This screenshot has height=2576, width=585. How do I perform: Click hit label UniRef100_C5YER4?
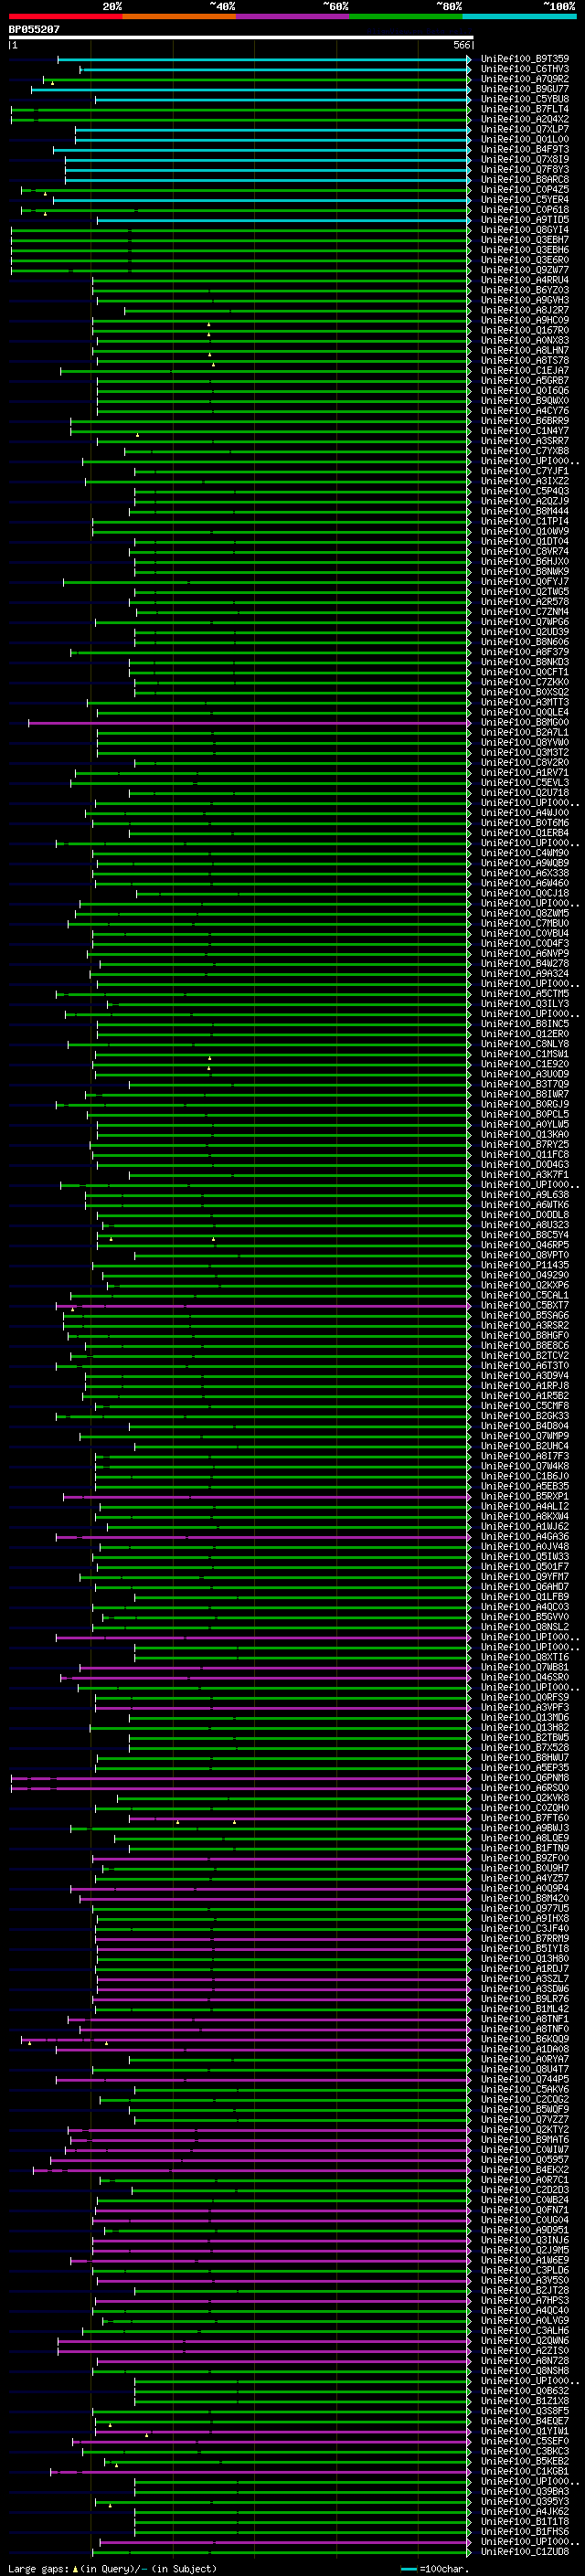(525, 200)
